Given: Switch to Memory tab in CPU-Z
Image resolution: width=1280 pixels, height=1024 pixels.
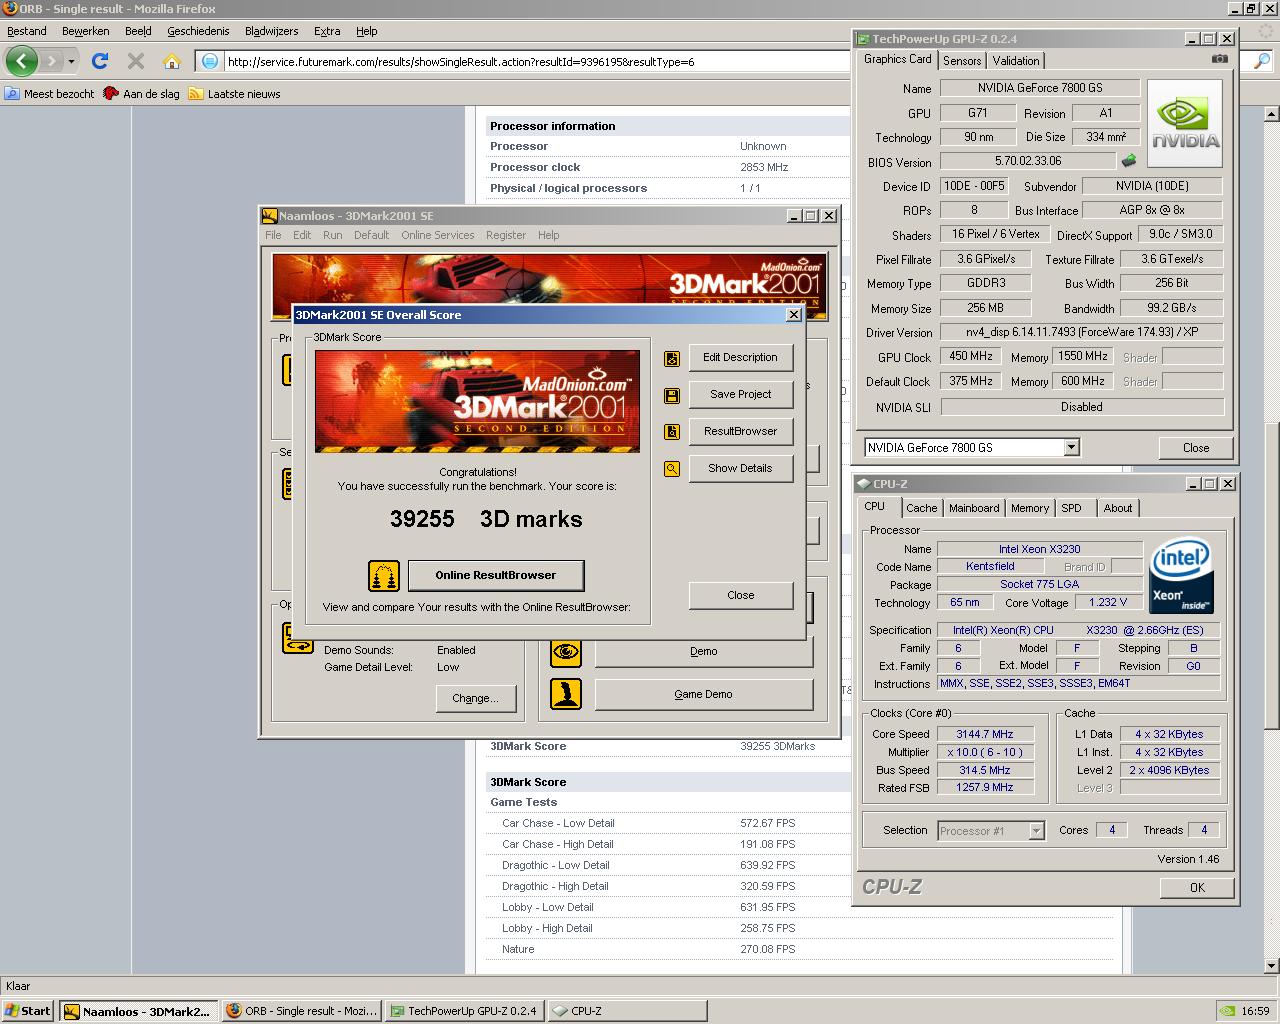Looking at the screenshot, I should click(x=1030, y=508).
